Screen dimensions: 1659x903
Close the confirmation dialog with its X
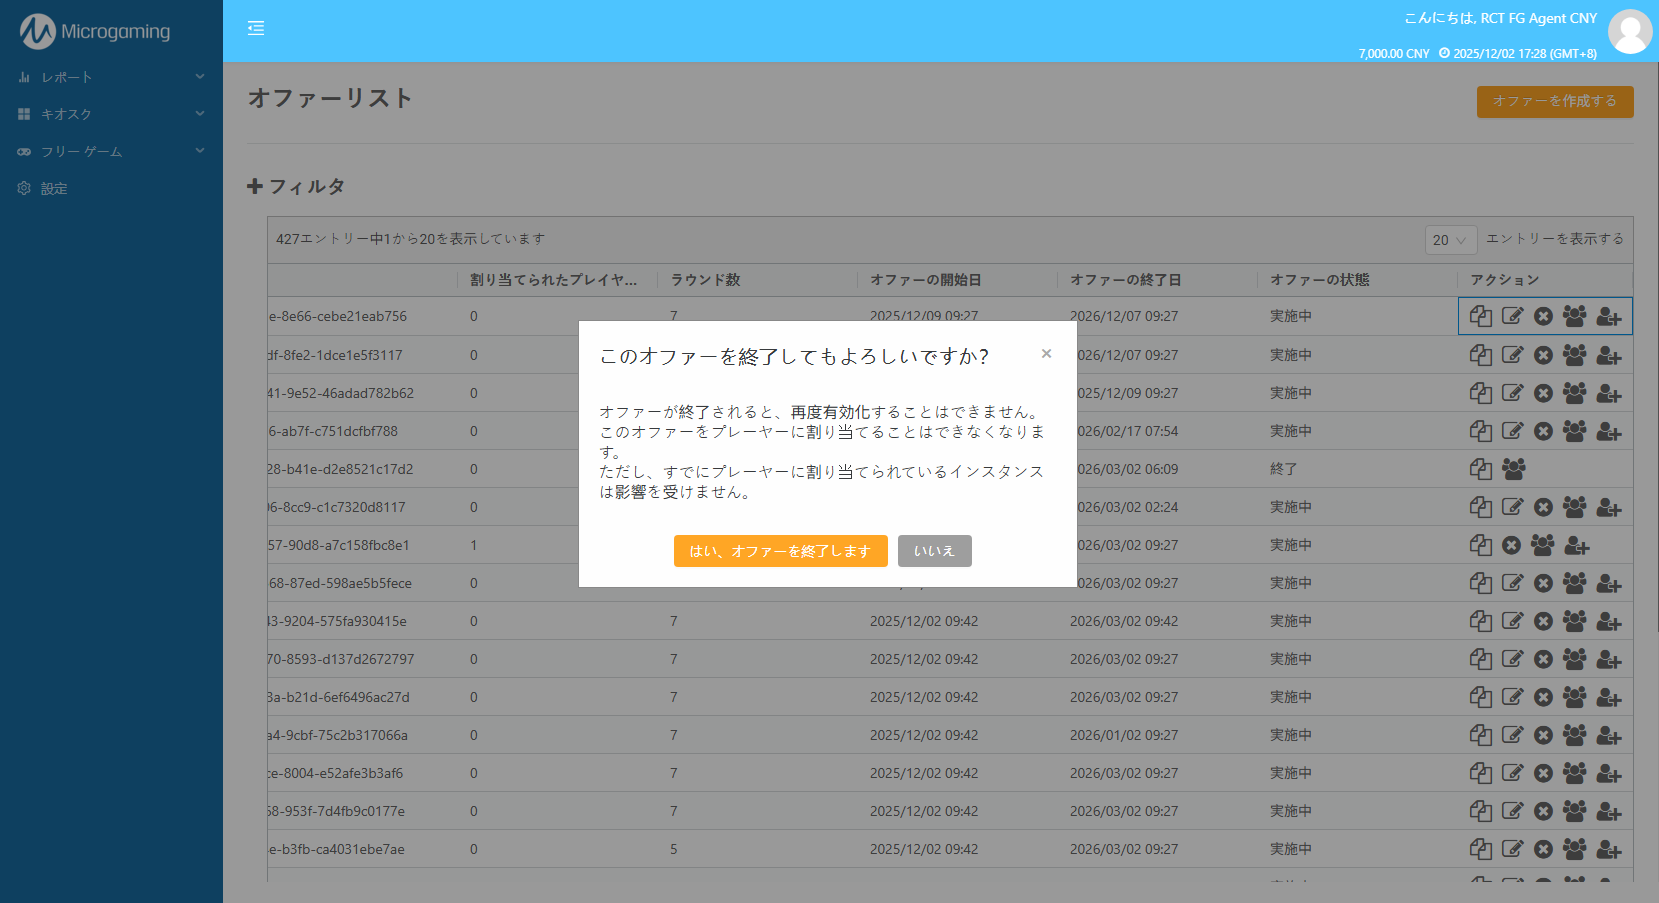(x=1046, y=353)
